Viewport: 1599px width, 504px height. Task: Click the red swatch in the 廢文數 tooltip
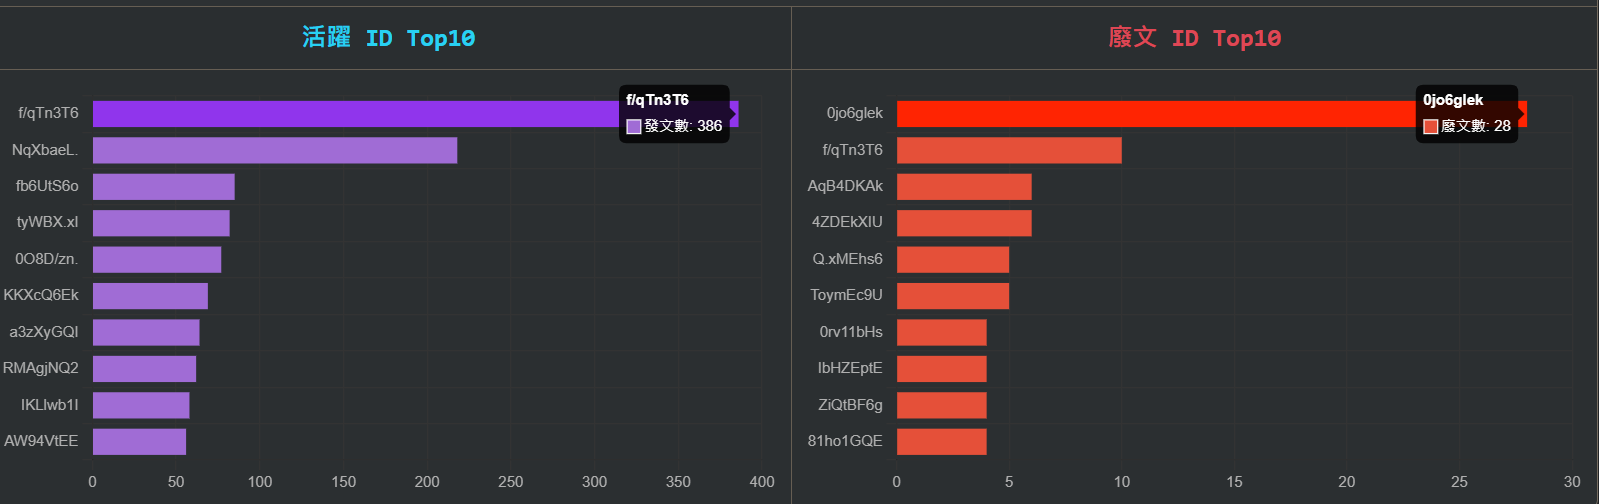tap(1431, 127)
